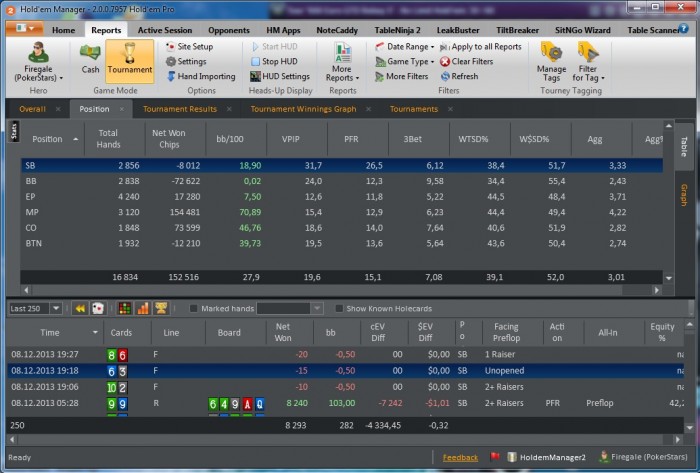700x473 pixels.
Task: Select the hand from 08.12.2013 05:28
Action: [345, 403]
